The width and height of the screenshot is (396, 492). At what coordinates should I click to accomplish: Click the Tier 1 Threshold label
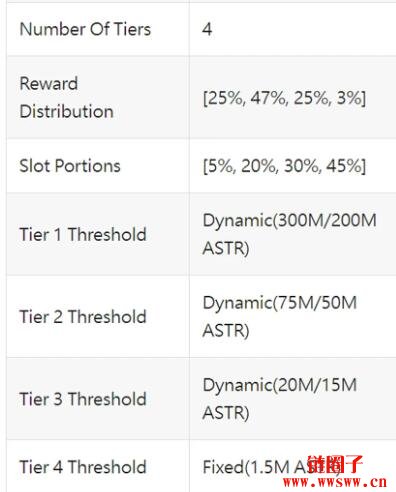point(83,234)
